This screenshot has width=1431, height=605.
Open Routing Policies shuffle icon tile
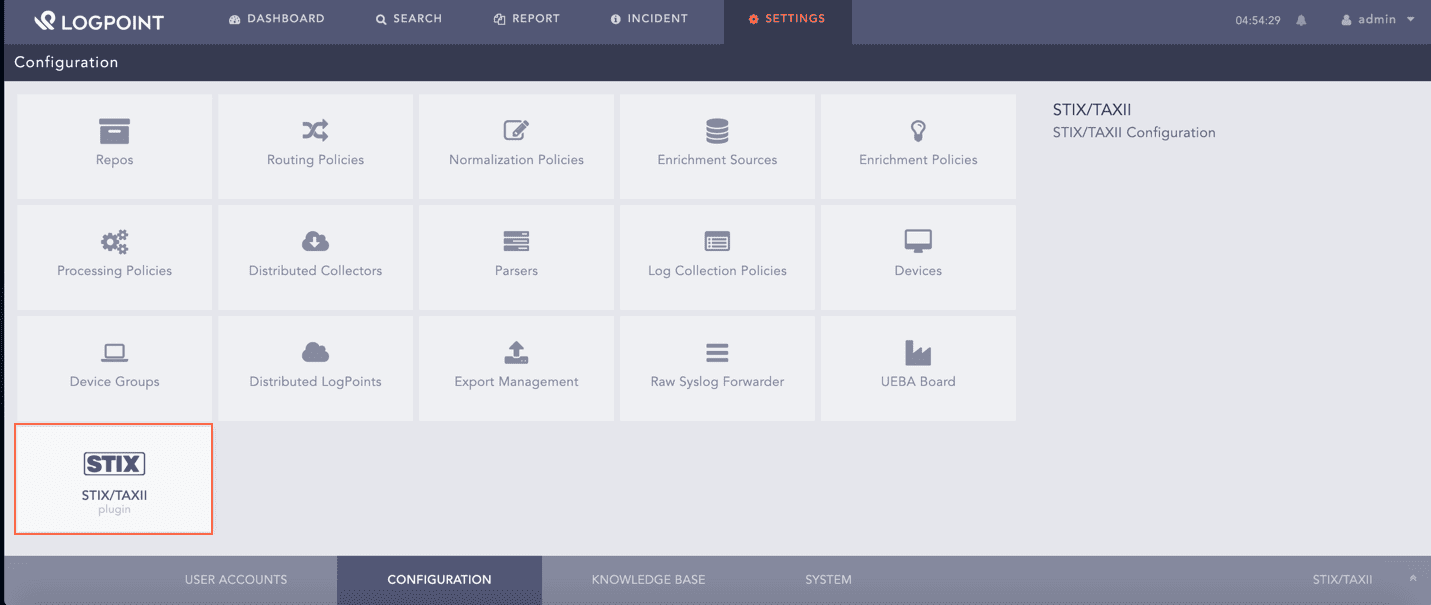(315, 146)
